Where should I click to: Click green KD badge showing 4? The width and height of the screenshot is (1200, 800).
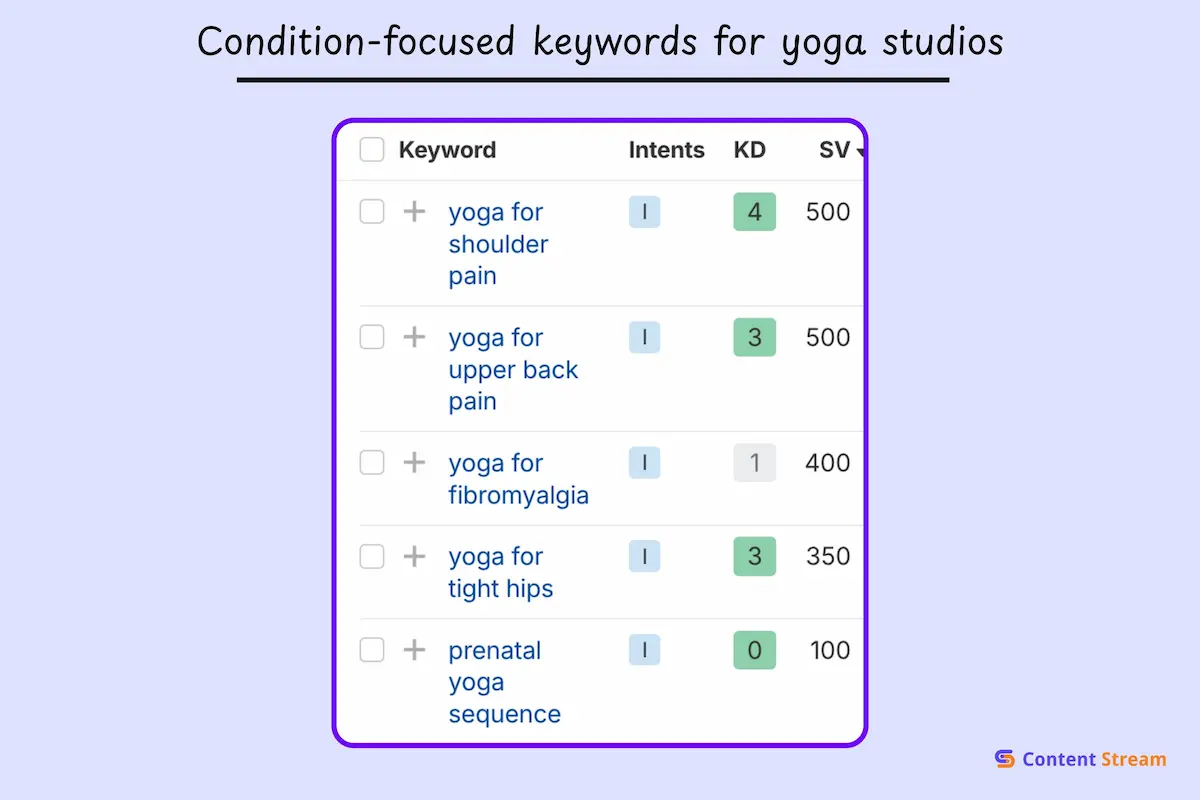pos(754,212)
